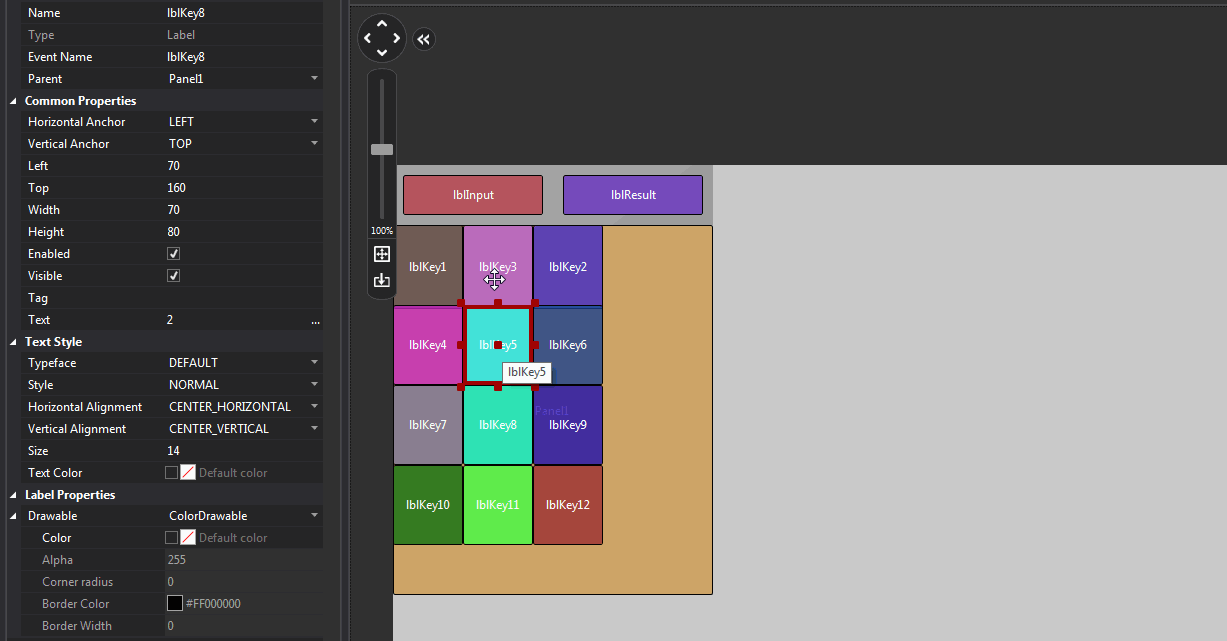1227x641 pixels.
Task: Click the Text property value 2
Action: [236, 320]
